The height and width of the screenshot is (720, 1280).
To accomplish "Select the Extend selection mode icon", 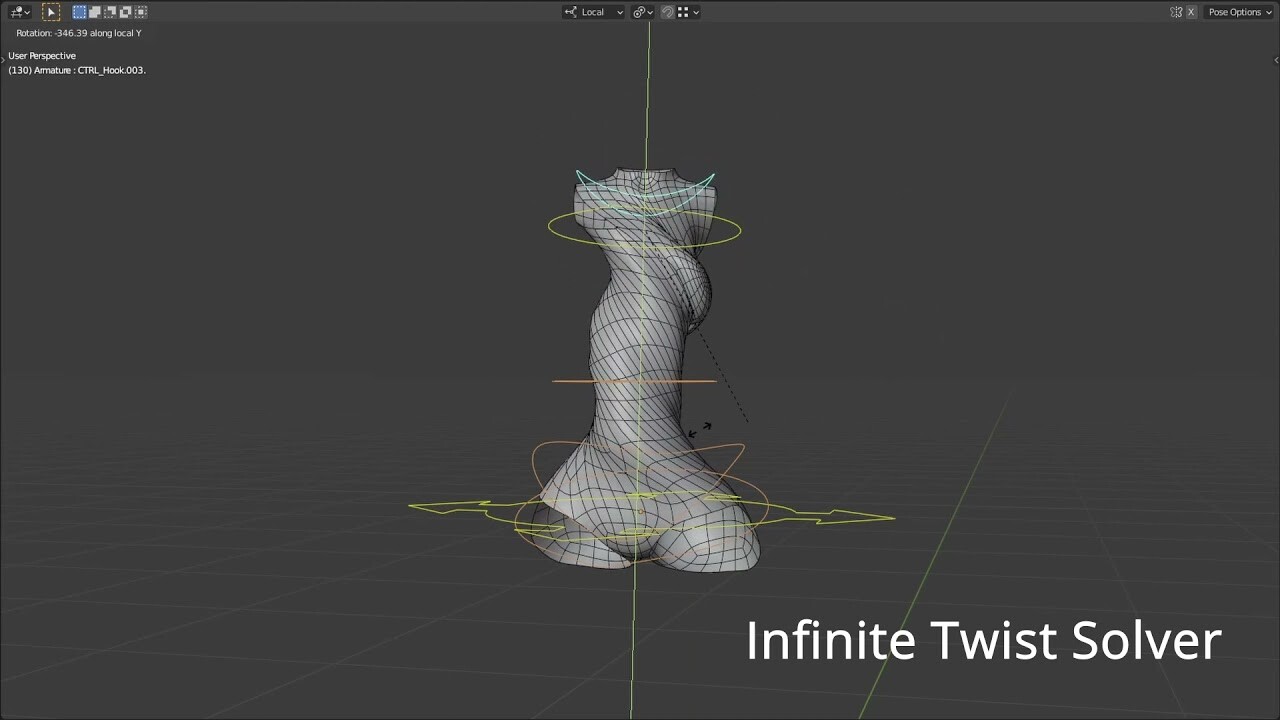I will 94,12.
